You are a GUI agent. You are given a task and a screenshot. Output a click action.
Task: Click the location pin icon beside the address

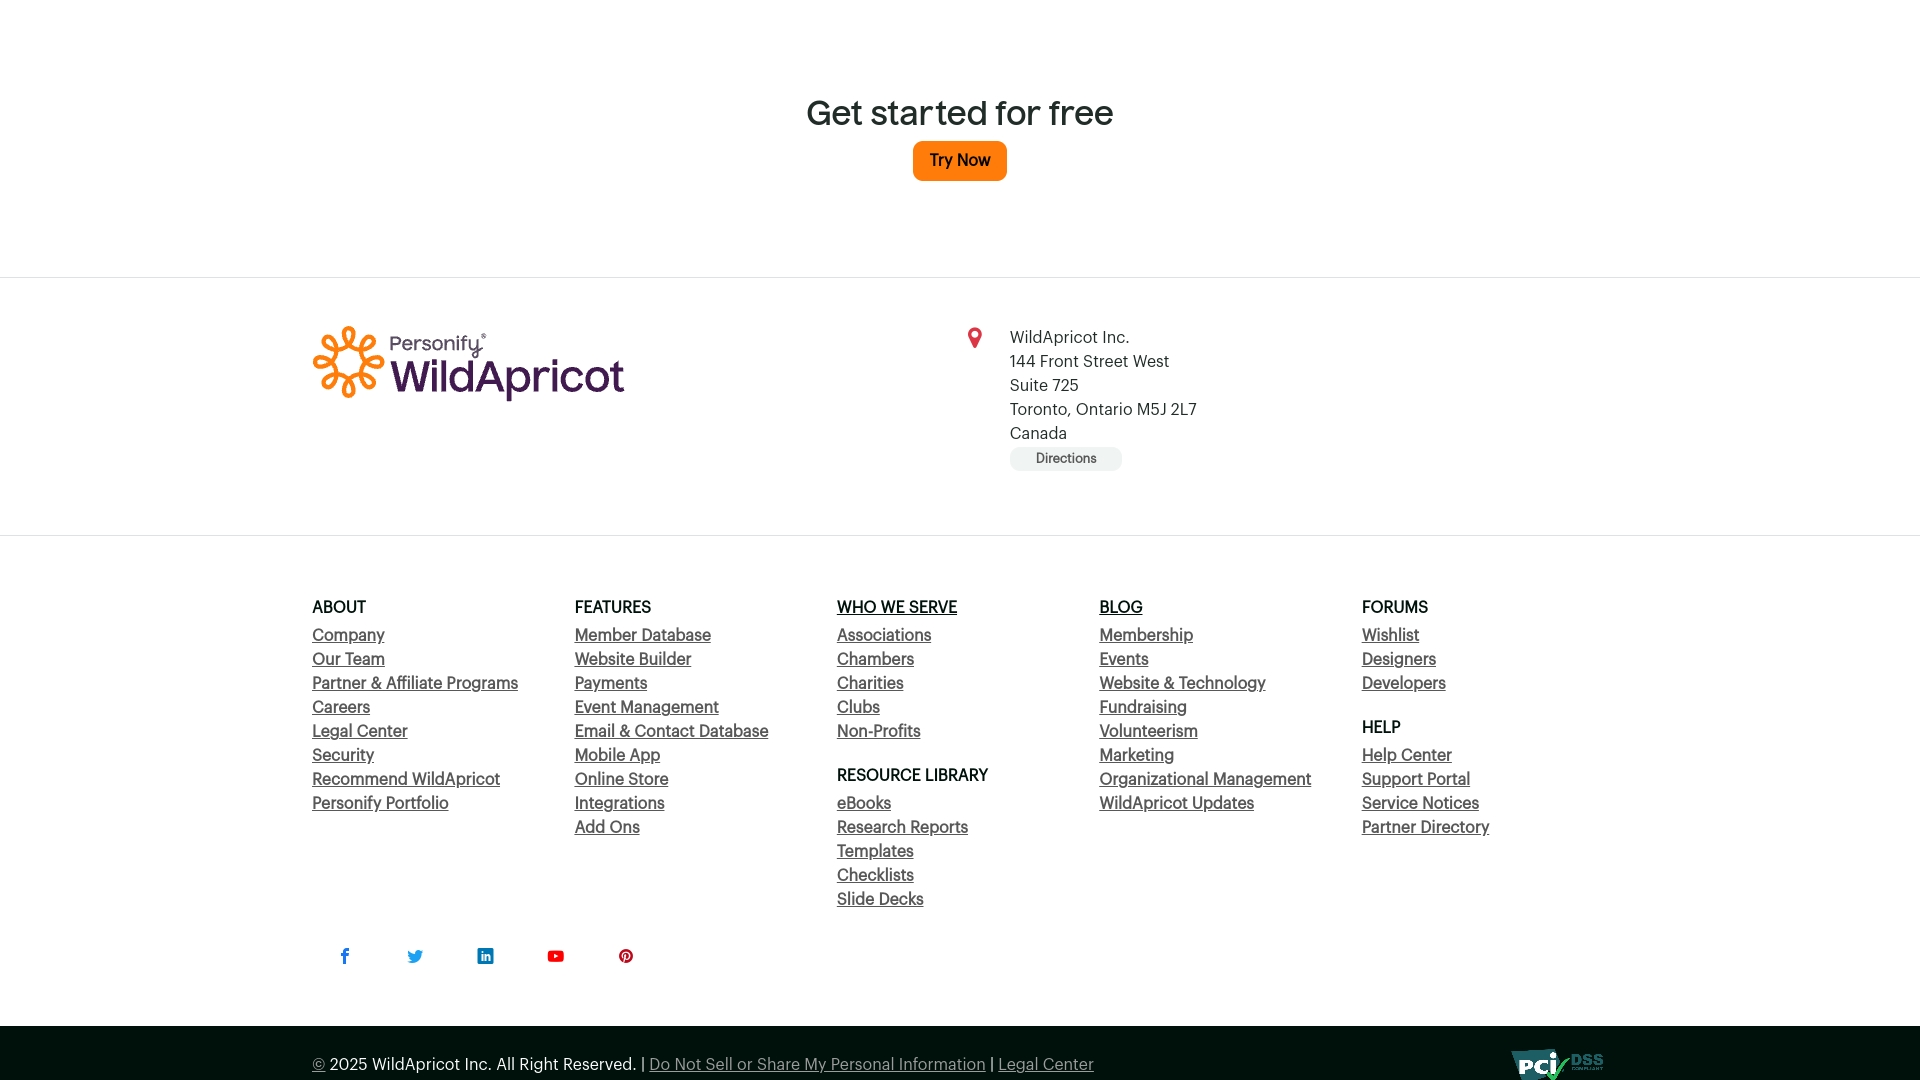[x=975, y=338]
